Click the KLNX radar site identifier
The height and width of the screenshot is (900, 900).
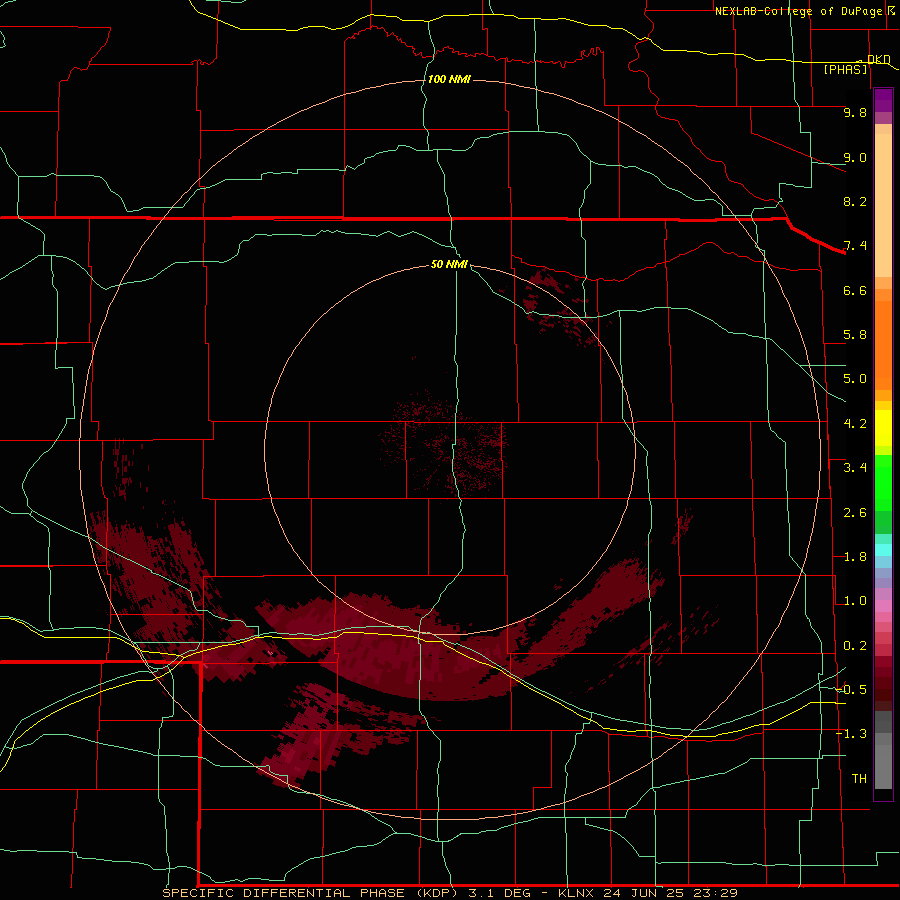coord(576,893)
